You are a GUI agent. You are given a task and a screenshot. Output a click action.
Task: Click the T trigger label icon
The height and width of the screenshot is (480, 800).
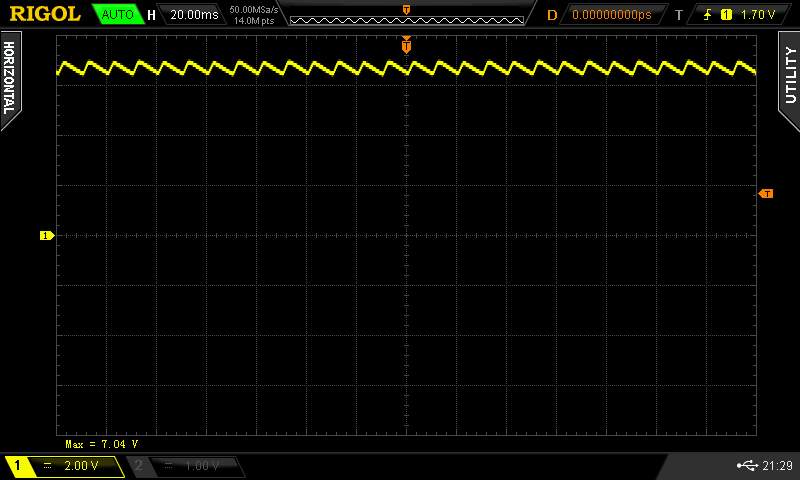point(679,15)
